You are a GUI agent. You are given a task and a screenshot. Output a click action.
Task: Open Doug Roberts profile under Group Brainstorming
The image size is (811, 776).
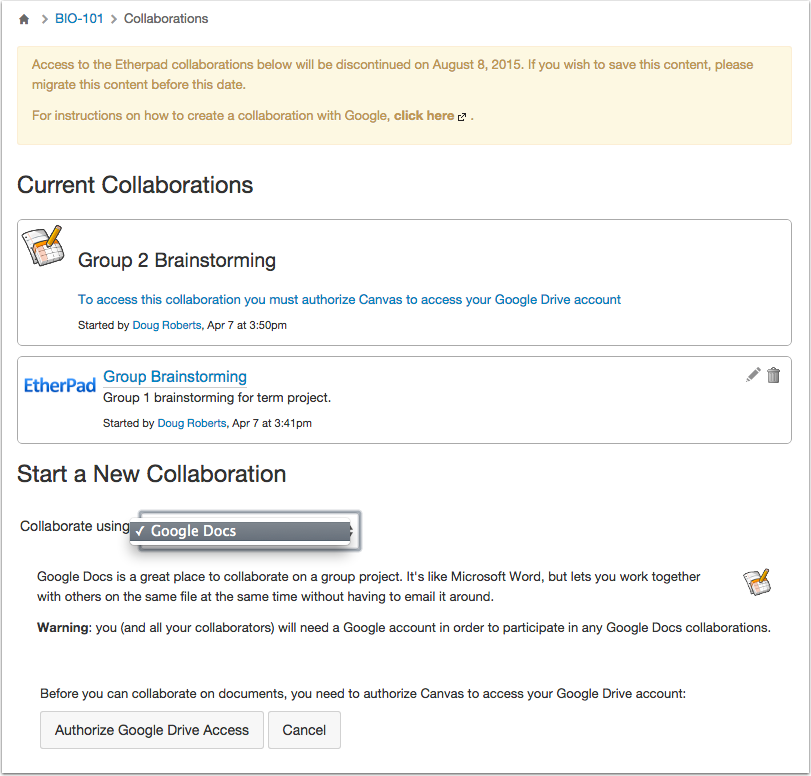click(x=192, y=423)
